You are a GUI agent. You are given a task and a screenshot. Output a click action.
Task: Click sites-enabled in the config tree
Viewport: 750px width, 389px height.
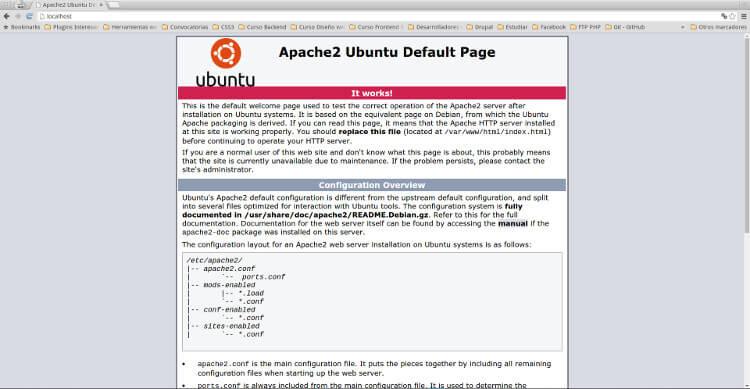point(232,326)
